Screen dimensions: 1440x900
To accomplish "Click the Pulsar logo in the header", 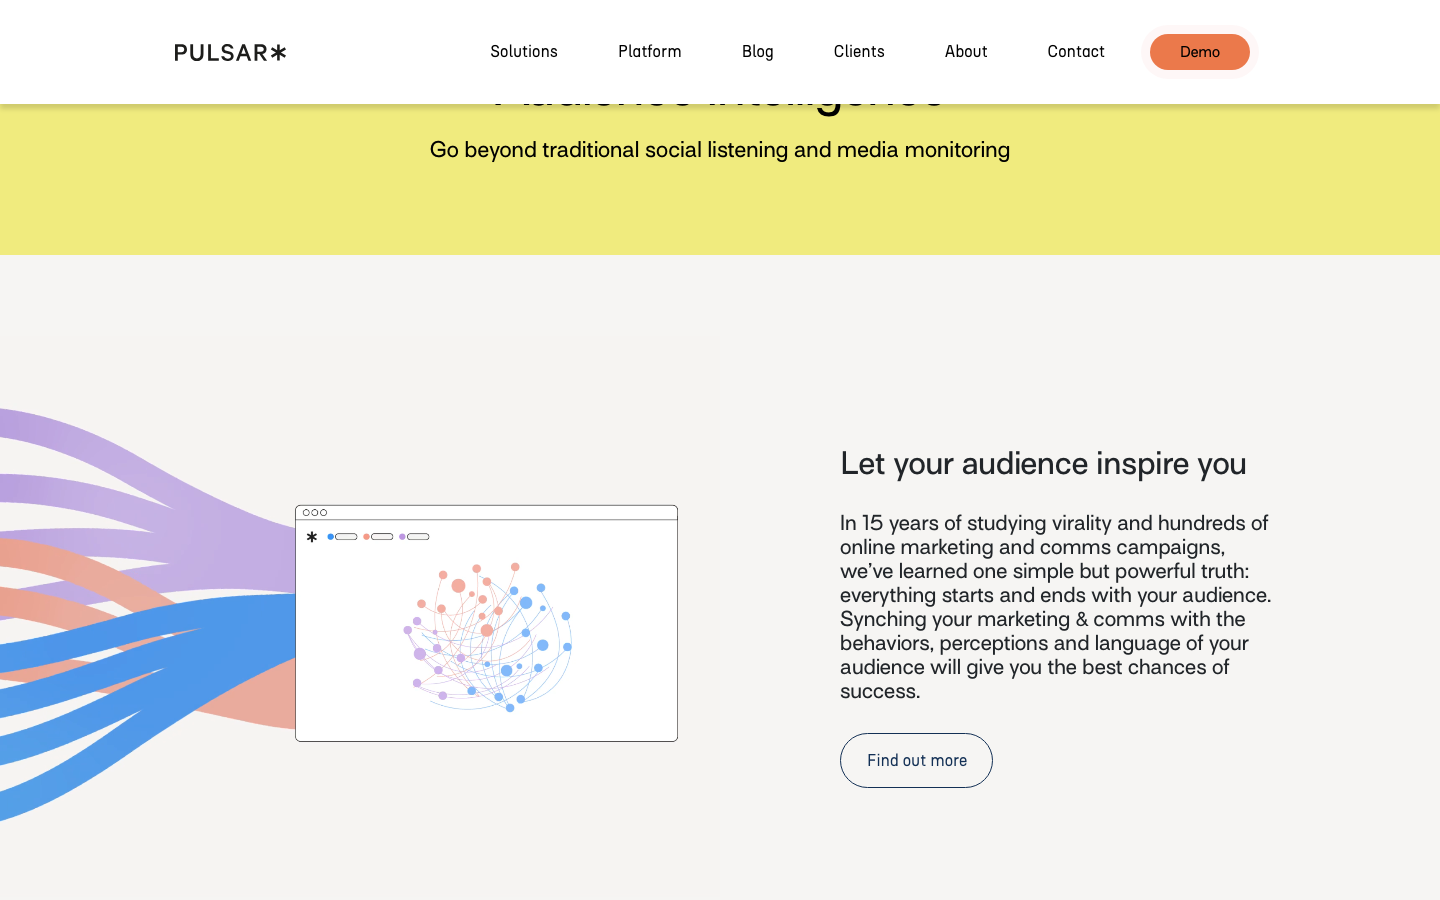I will (x=230, y=52).
